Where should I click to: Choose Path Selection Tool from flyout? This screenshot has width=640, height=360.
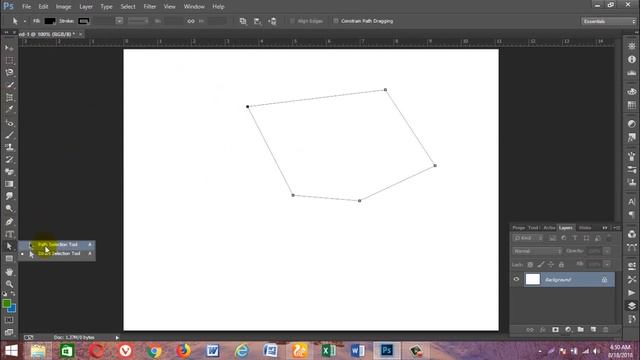(x=57, y=244)
